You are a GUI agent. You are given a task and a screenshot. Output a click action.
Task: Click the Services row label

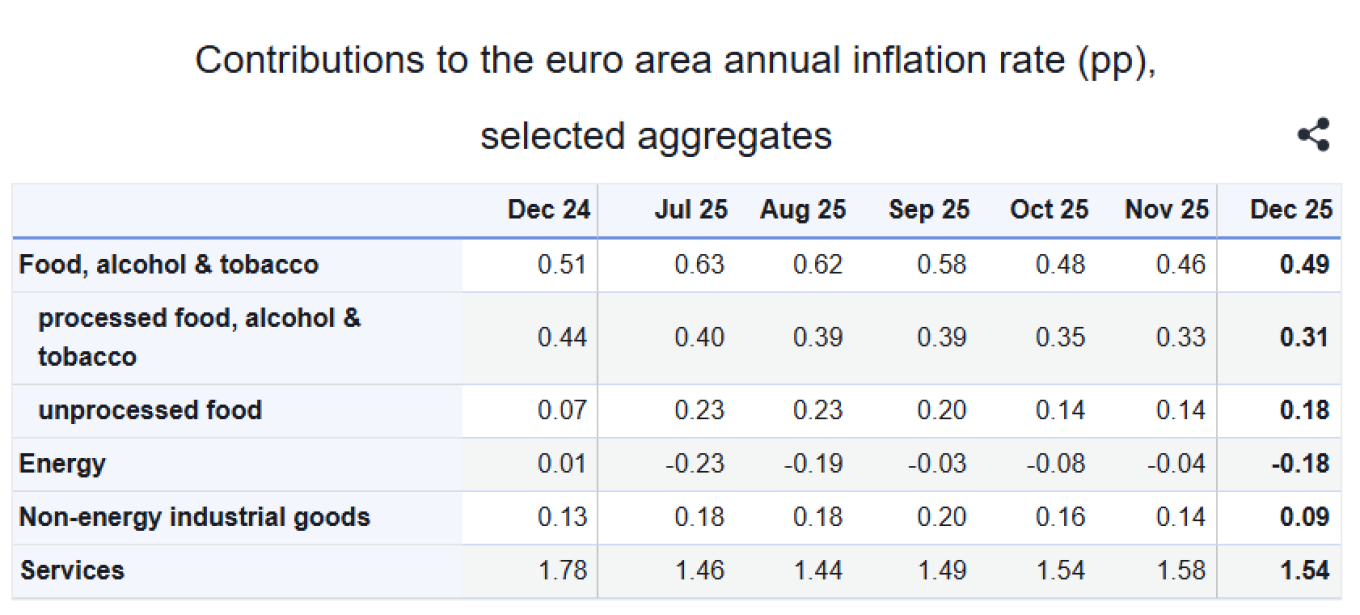72,571
